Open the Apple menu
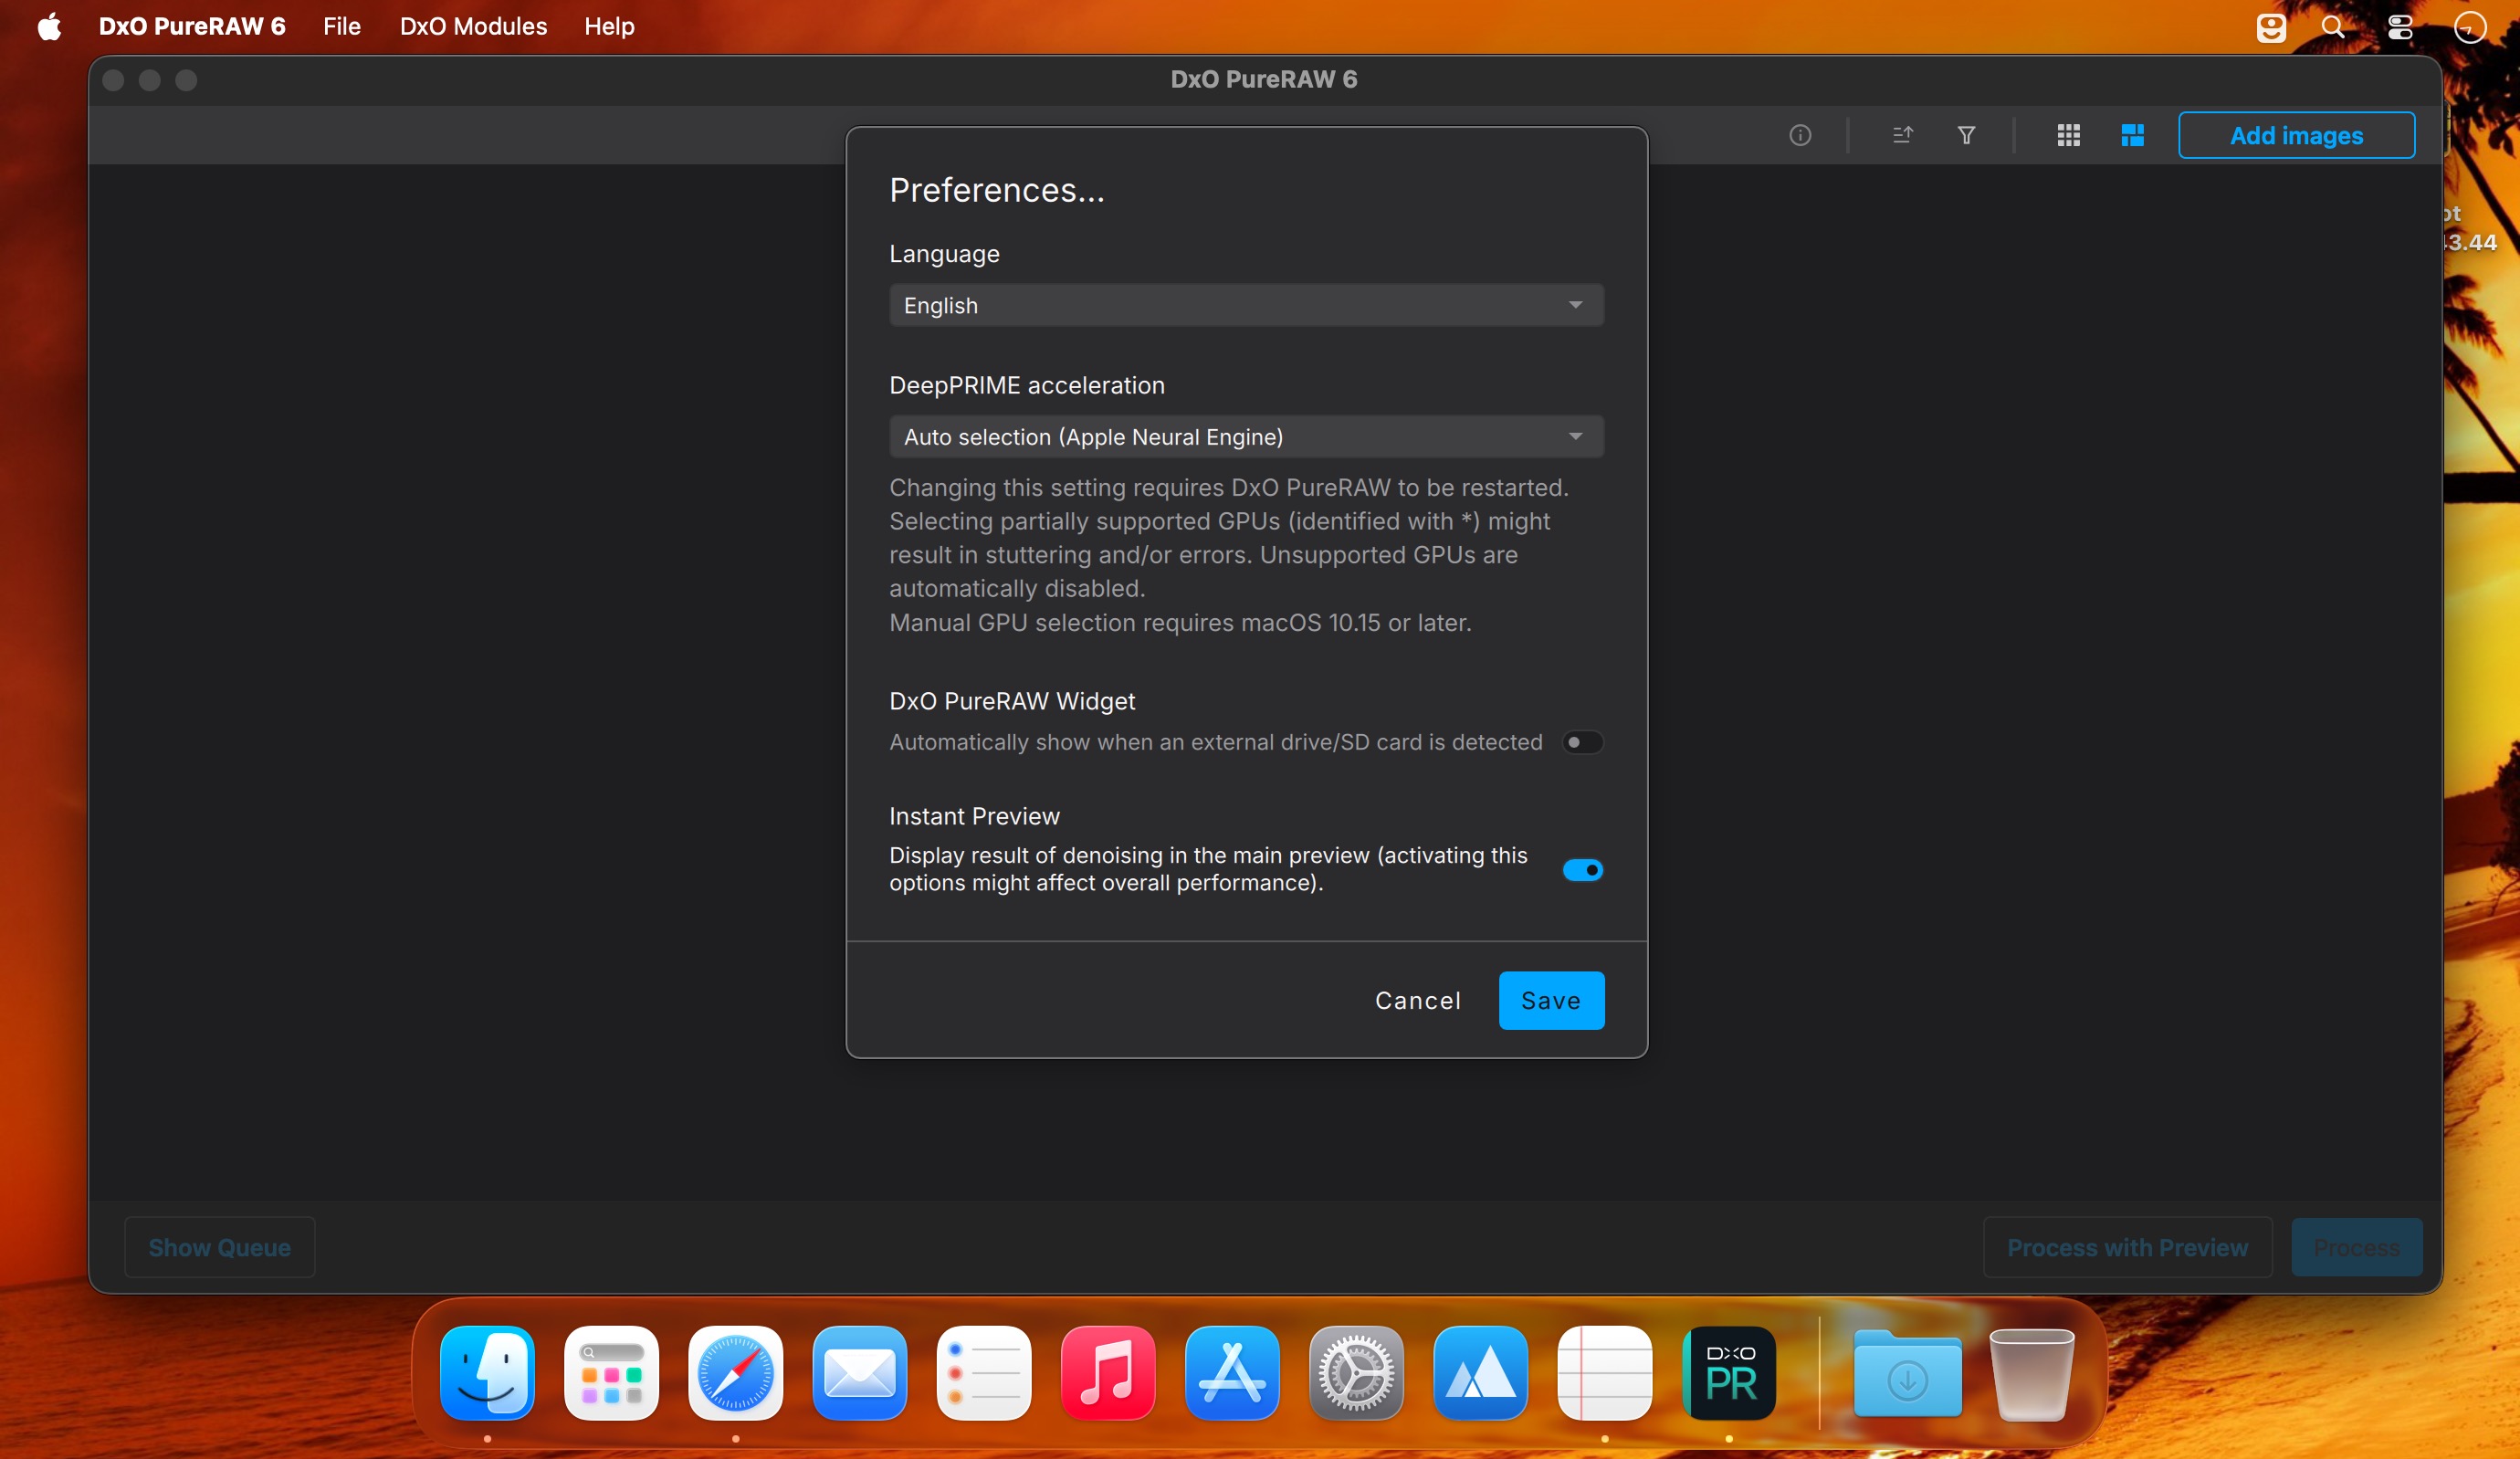The width and height of the screenshot is (2520, 1459). pyautogui.click(x=49, y=26)
